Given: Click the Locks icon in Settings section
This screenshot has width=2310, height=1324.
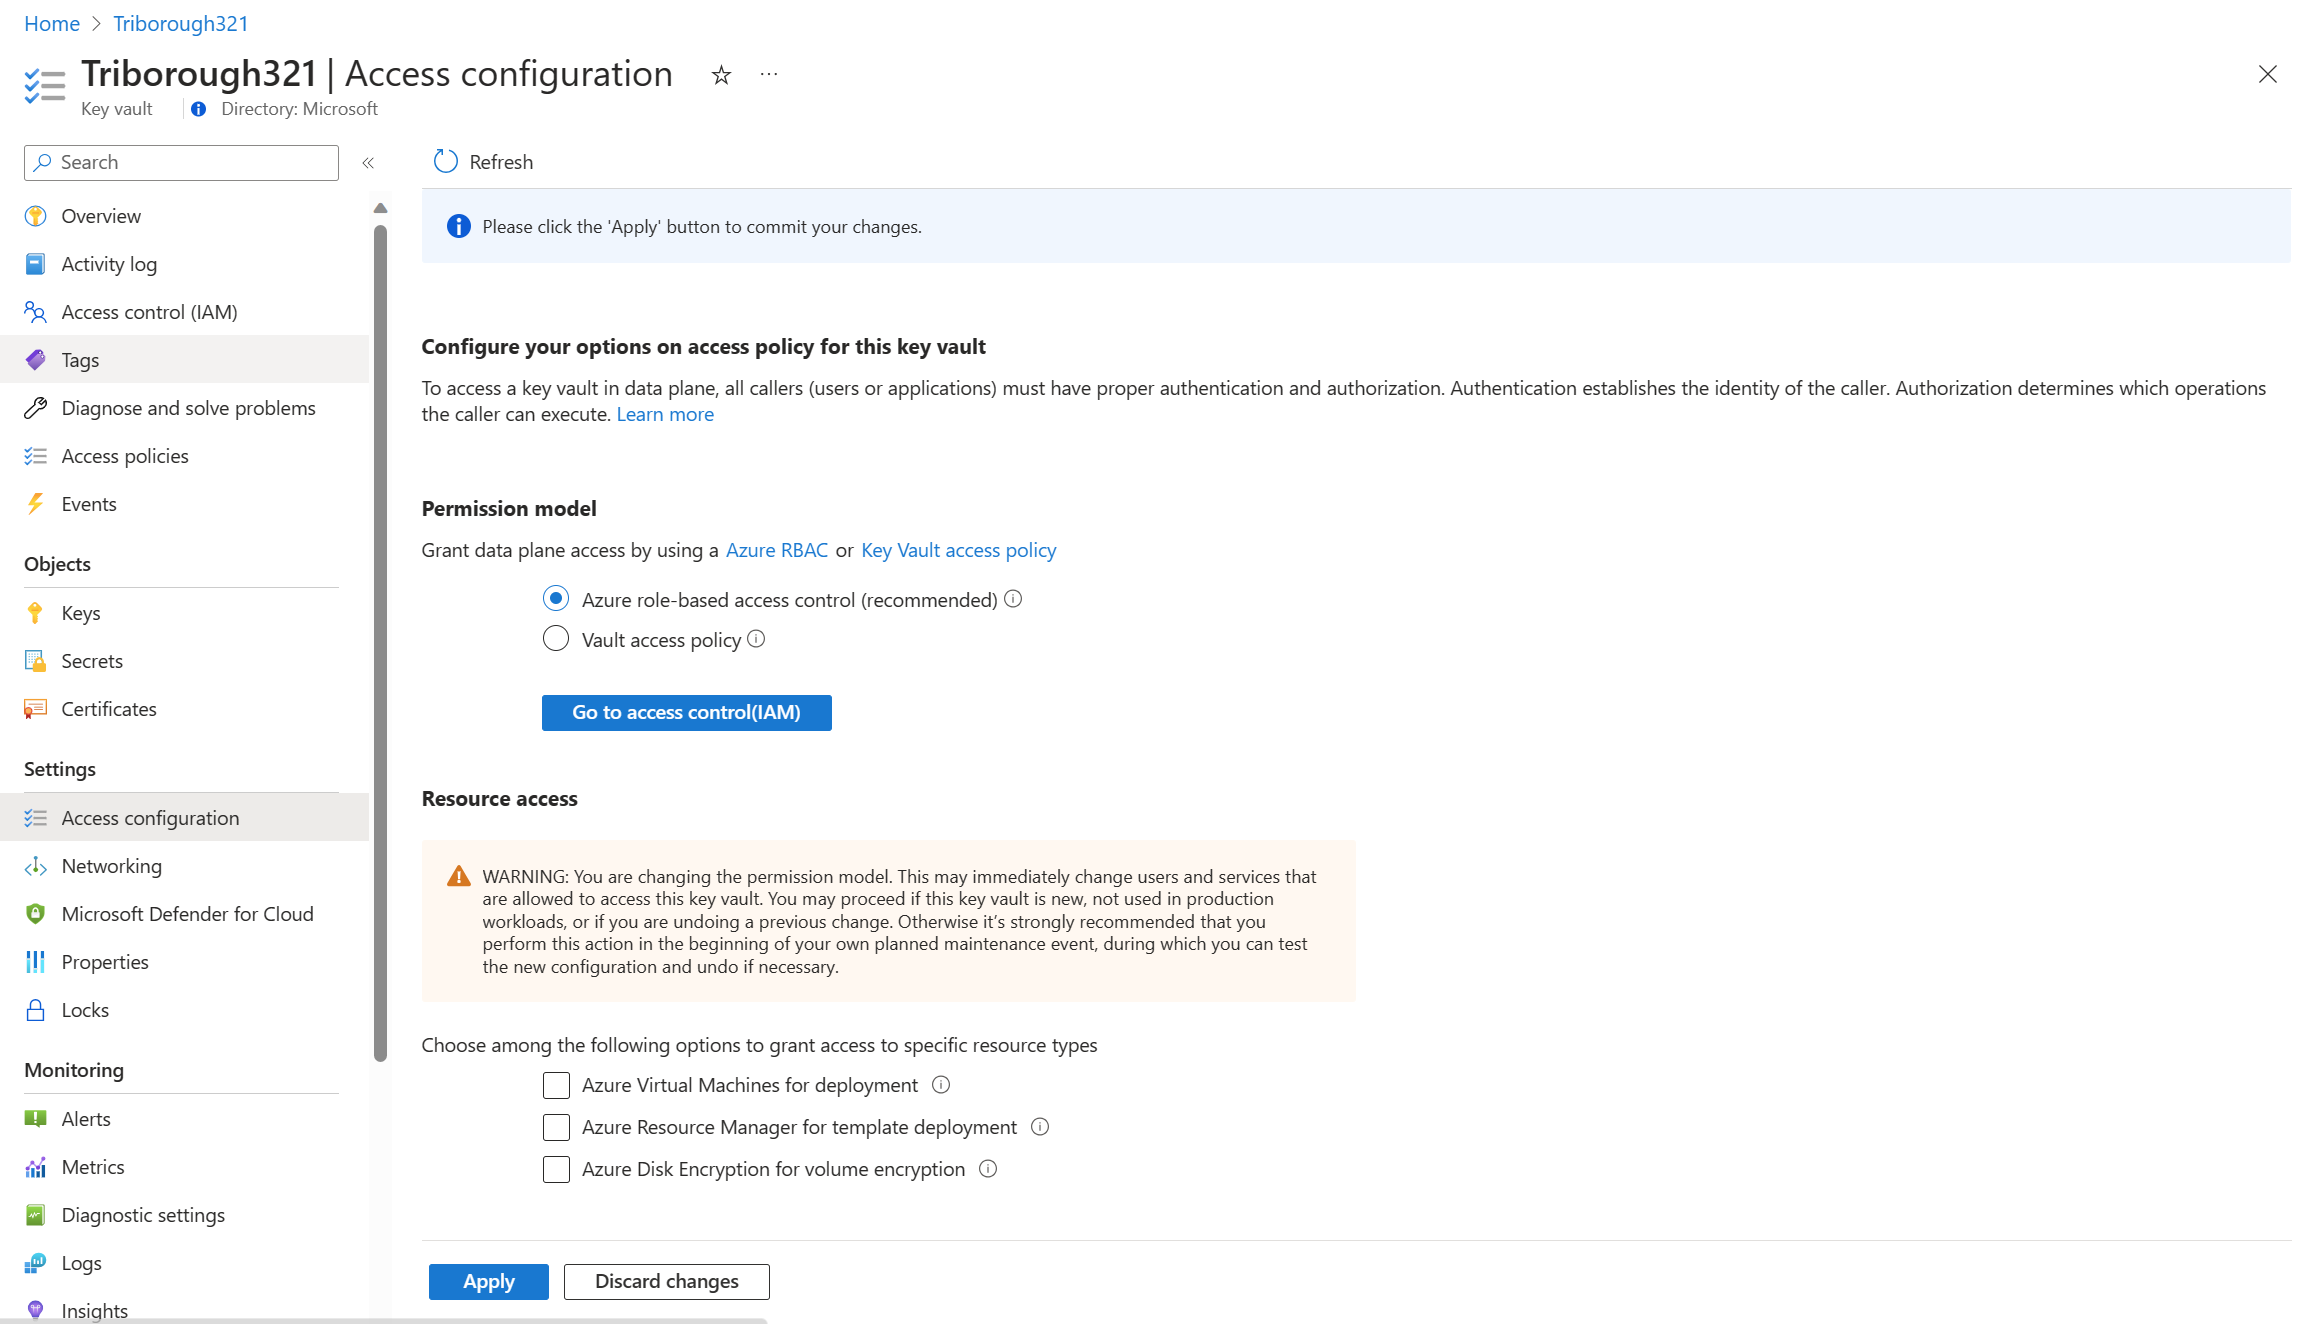Looking at the screenshot, I should coord(35,1008).
